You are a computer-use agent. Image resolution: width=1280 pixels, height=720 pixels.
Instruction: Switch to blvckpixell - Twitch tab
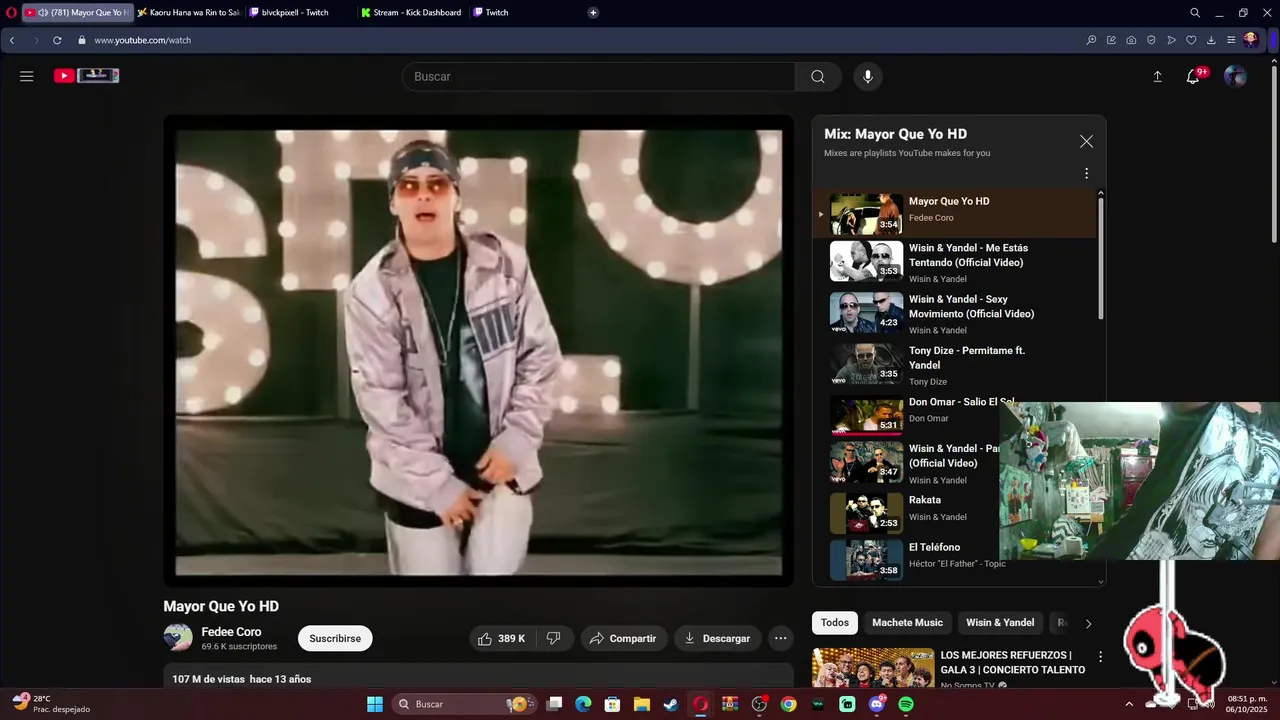coord(300,13)
